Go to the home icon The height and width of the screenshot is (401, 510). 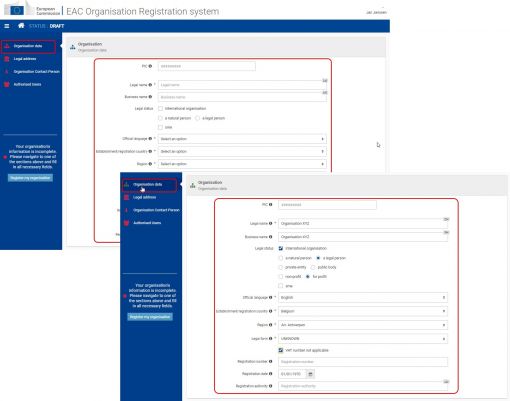21,26
